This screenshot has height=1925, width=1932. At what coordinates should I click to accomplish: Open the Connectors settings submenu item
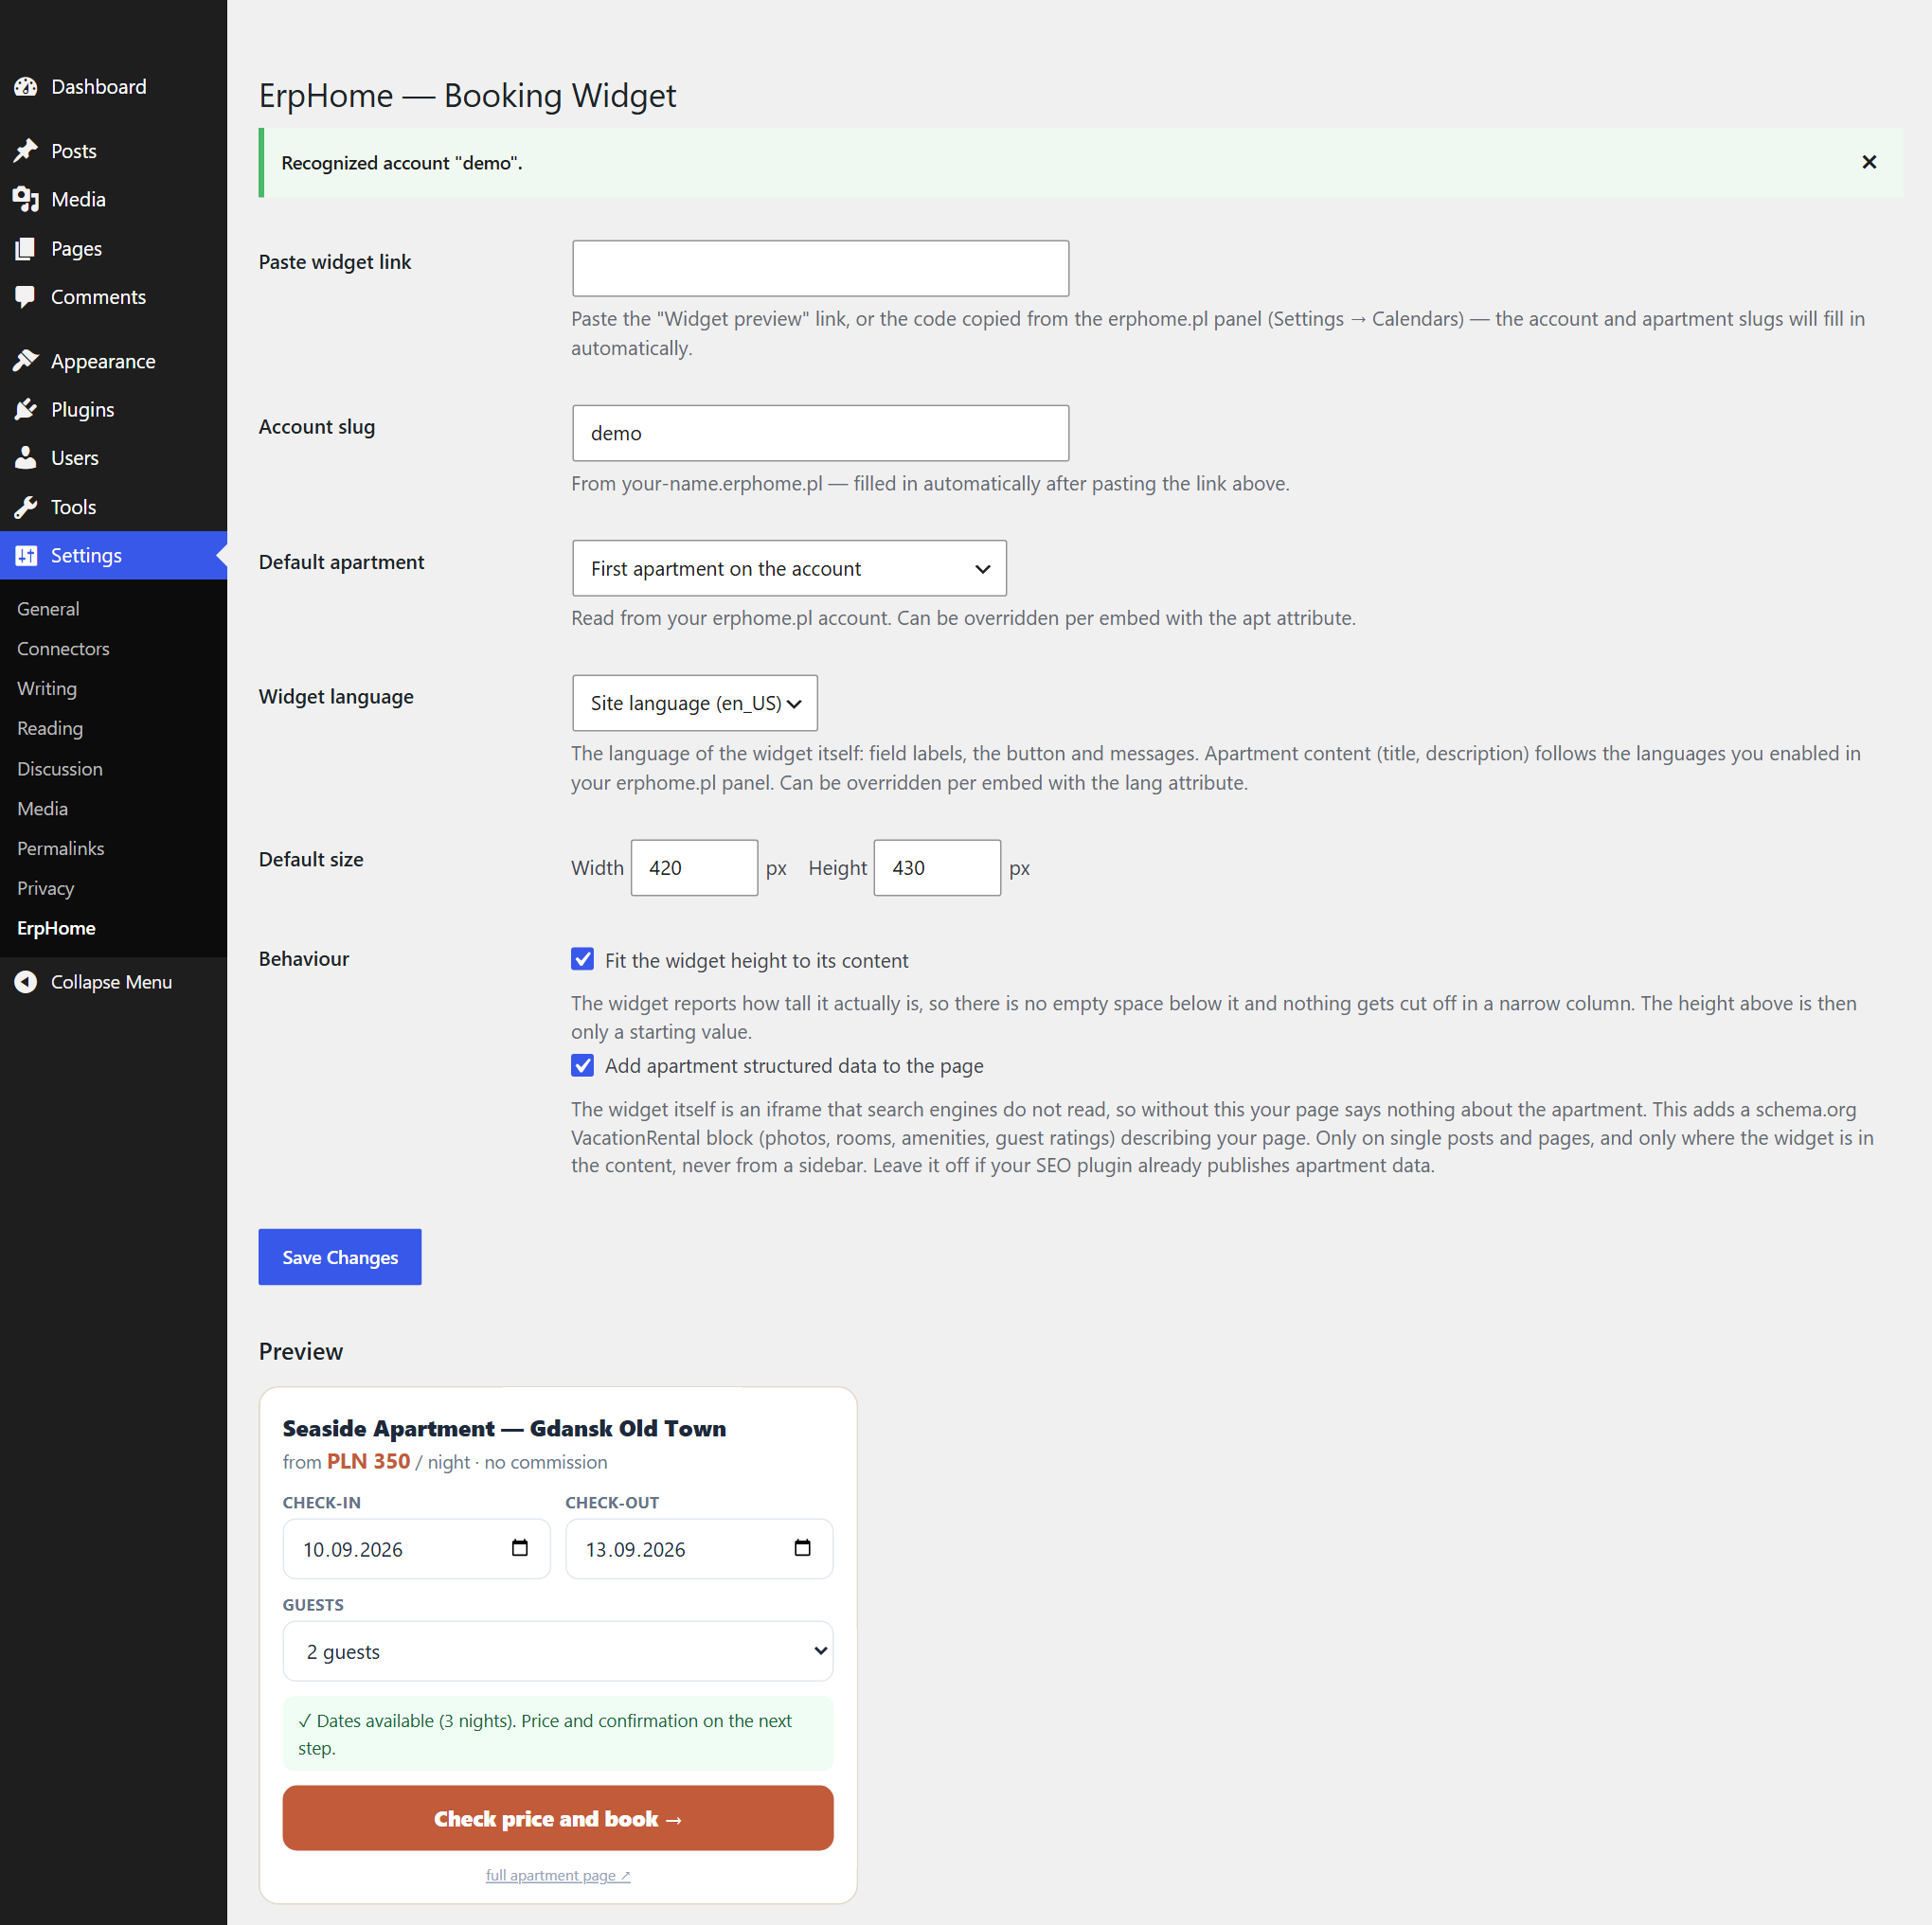click(x=63, y=649)
